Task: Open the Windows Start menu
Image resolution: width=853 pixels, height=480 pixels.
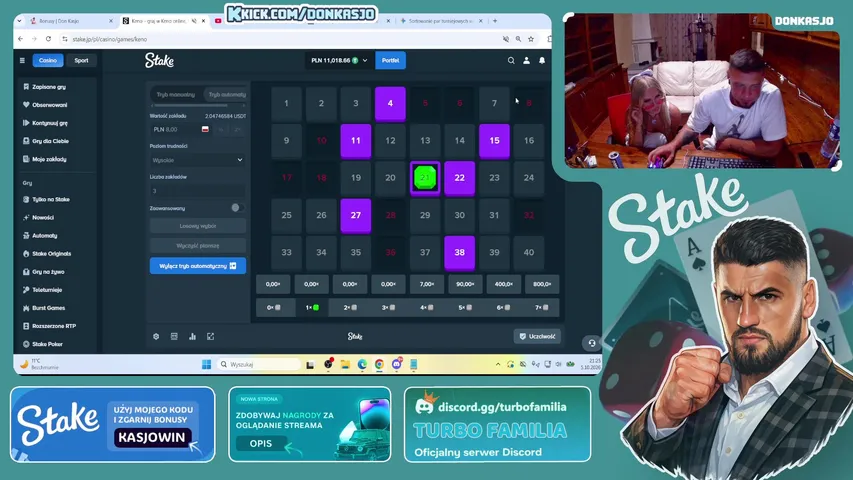Action: (x=206, y=364)
